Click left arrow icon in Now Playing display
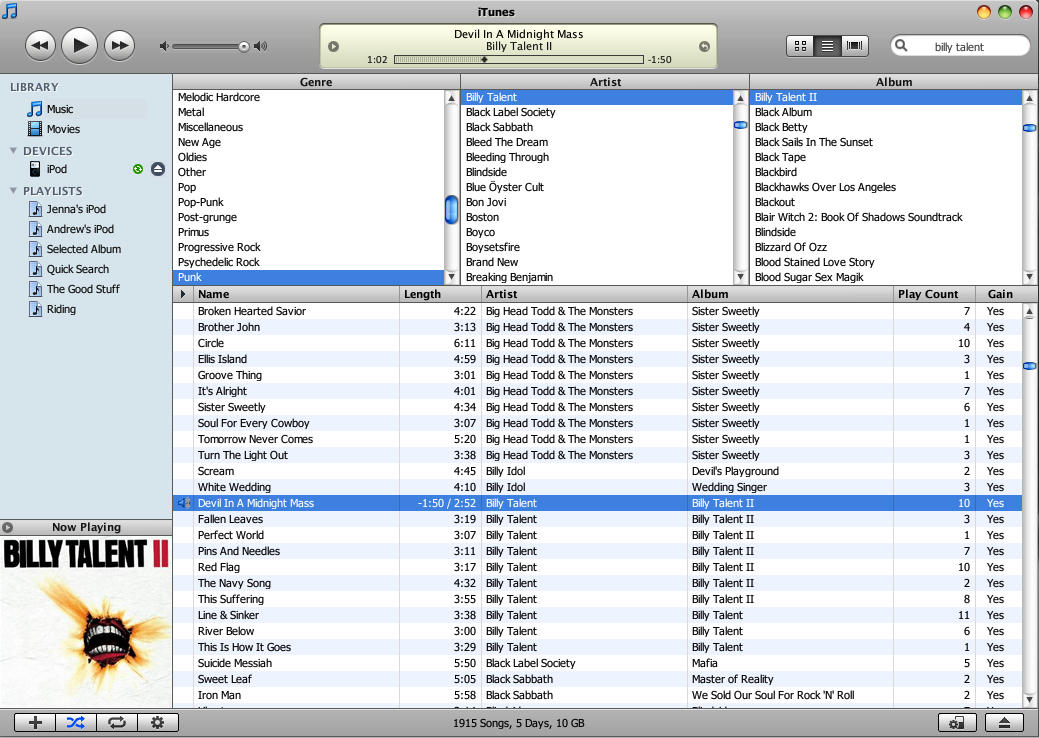This screenshot has width=1039, height=738. (333, 46)
